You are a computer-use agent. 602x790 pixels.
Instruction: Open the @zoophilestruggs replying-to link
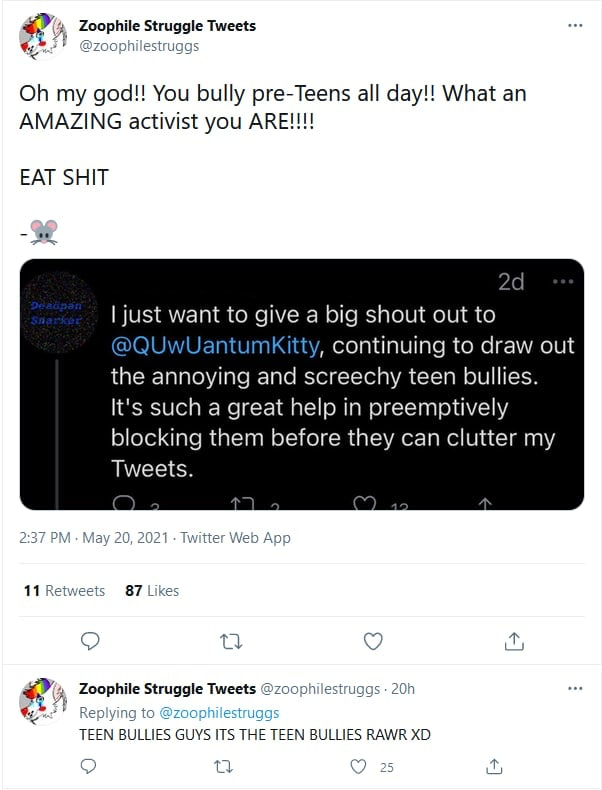(219, 712)
